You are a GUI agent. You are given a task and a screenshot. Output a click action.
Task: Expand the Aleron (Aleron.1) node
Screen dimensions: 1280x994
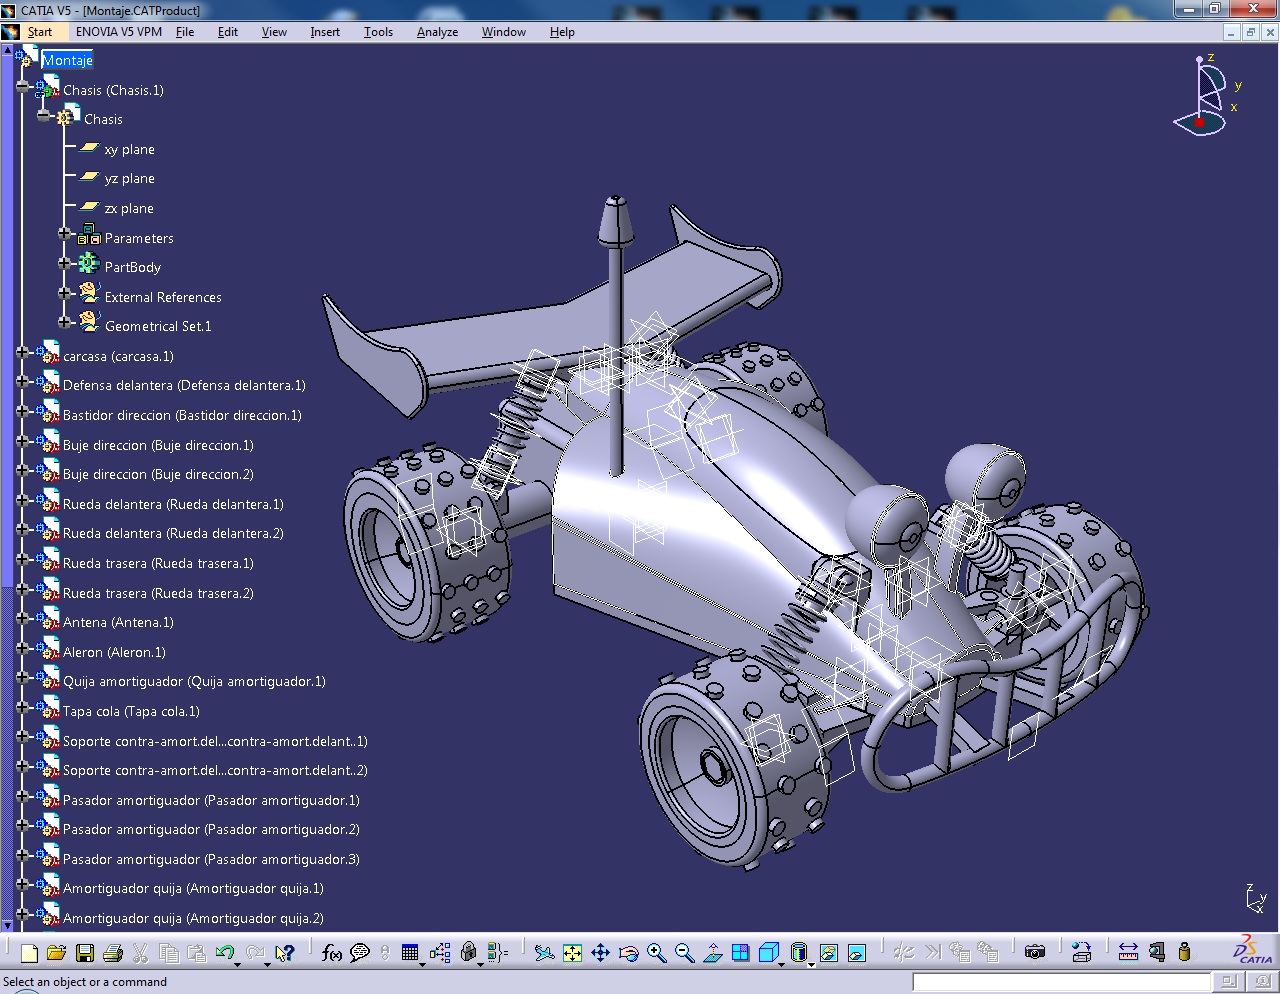pyautogui.click(x=22, y=649)
